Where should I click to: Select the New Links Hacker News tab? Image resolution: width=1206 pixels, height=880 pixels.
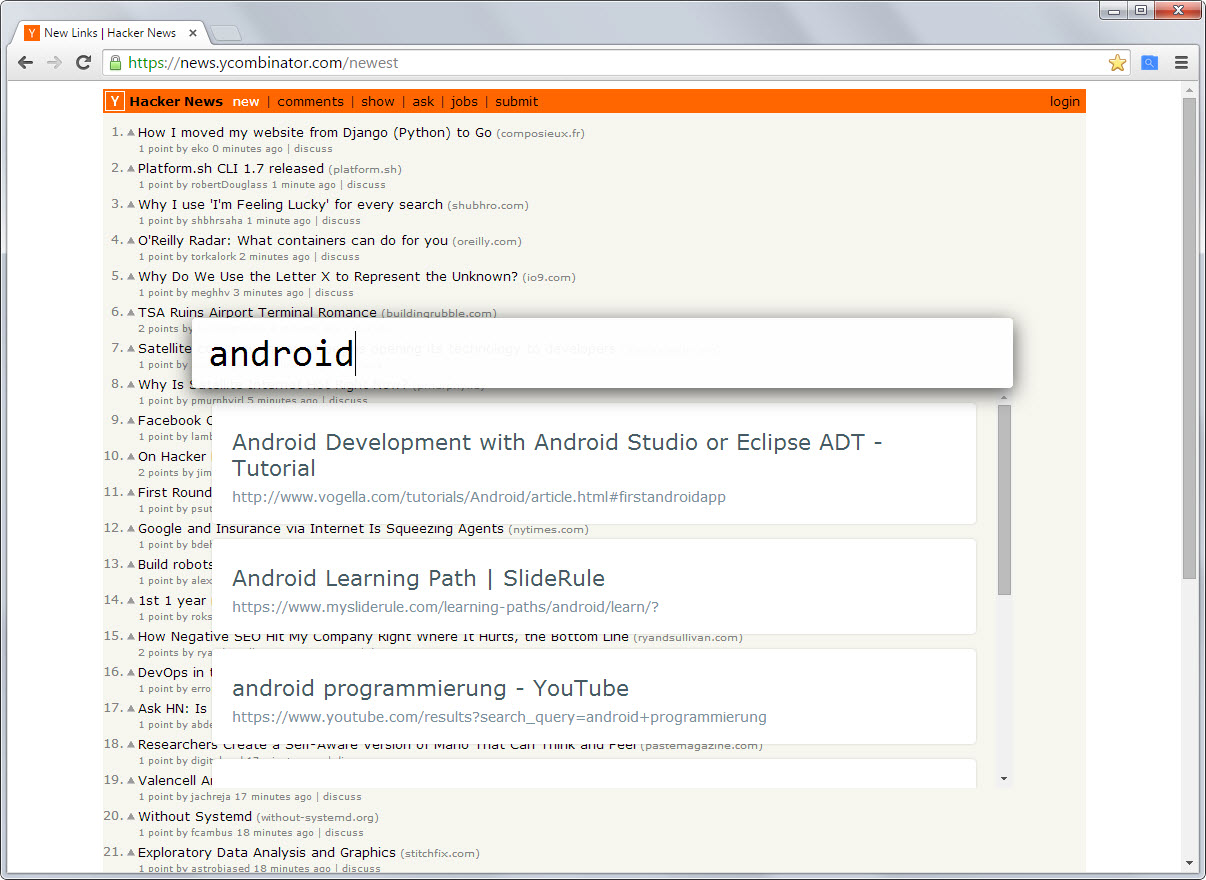click(110, 33)
